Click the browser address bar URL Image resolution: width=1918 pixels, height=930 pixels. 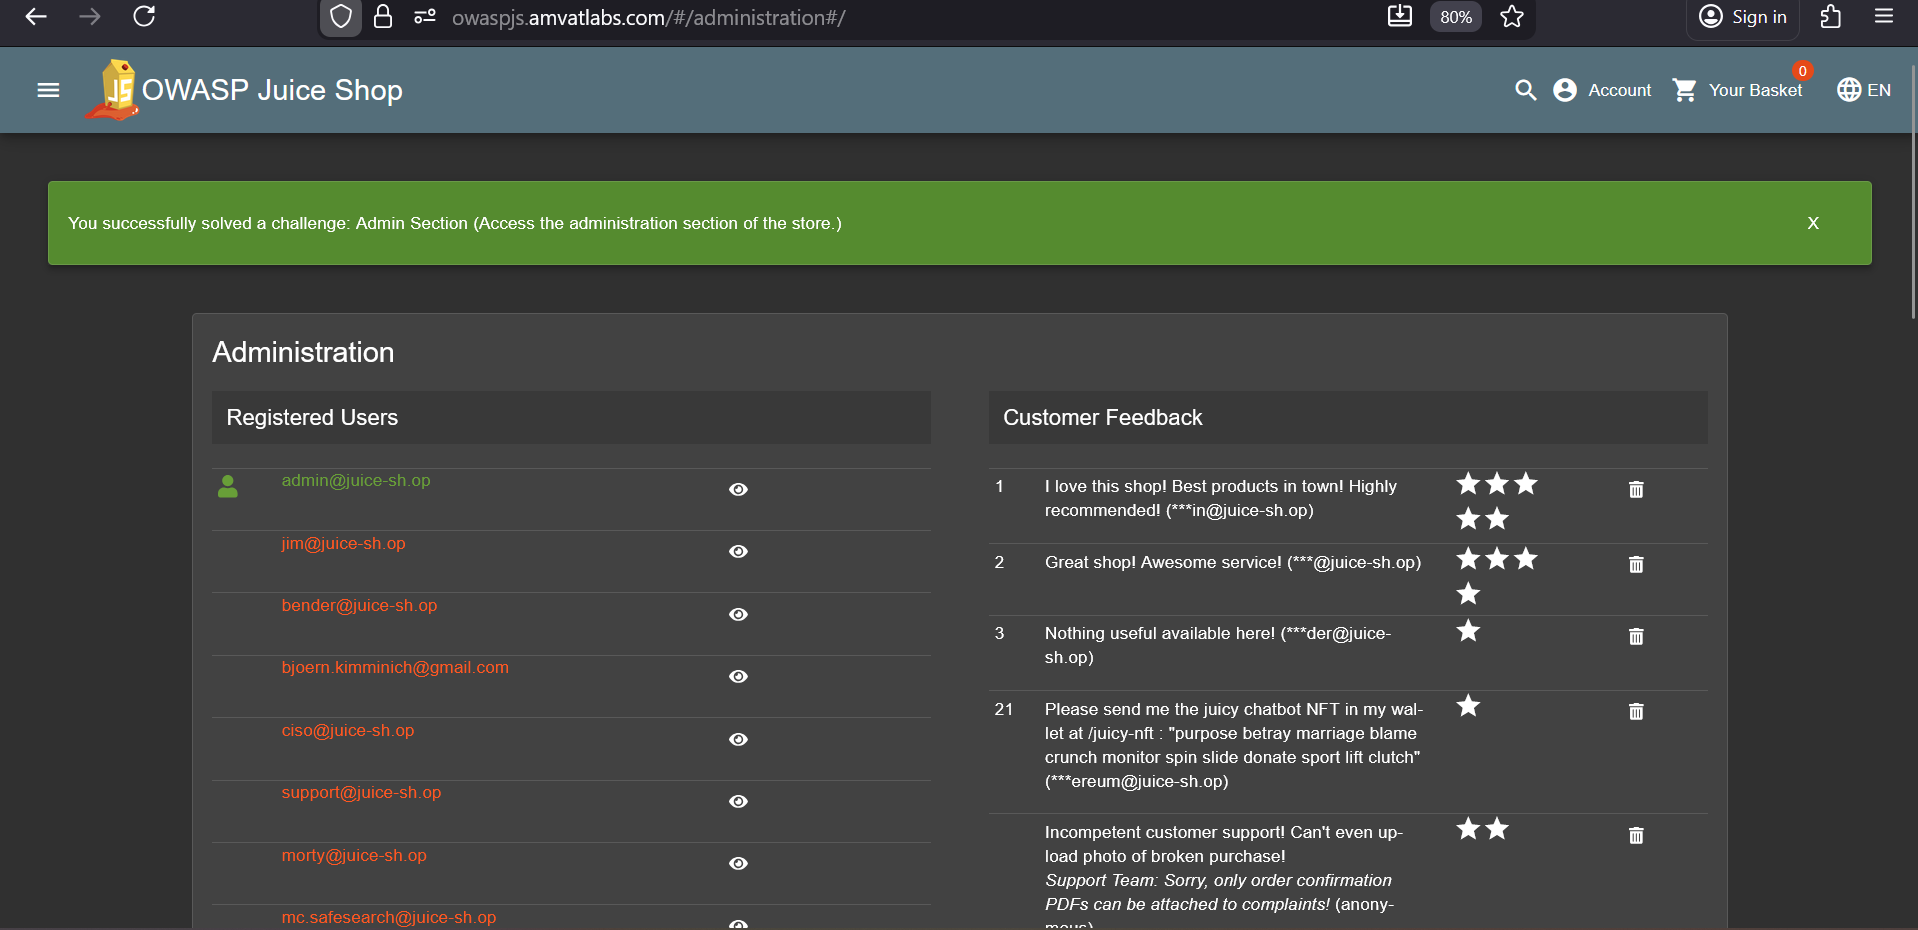[648, 17]
